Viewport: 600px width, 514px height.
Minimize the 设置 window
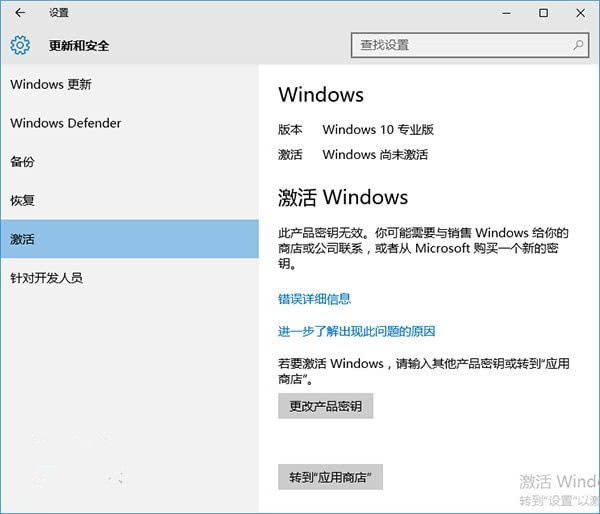click(507, 13)
